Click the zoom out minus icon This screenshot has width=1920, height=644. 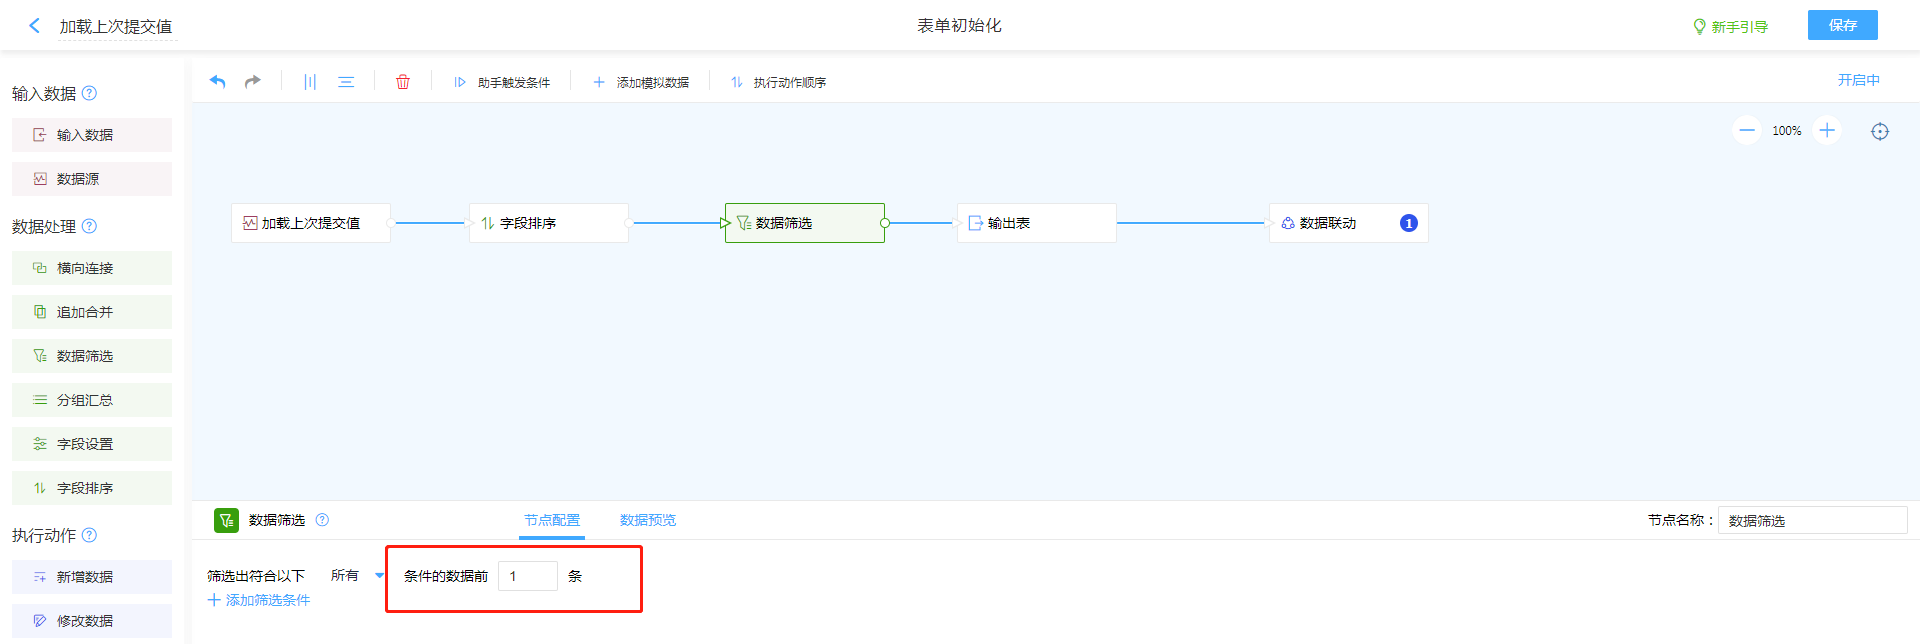[x=1746, y=131]
